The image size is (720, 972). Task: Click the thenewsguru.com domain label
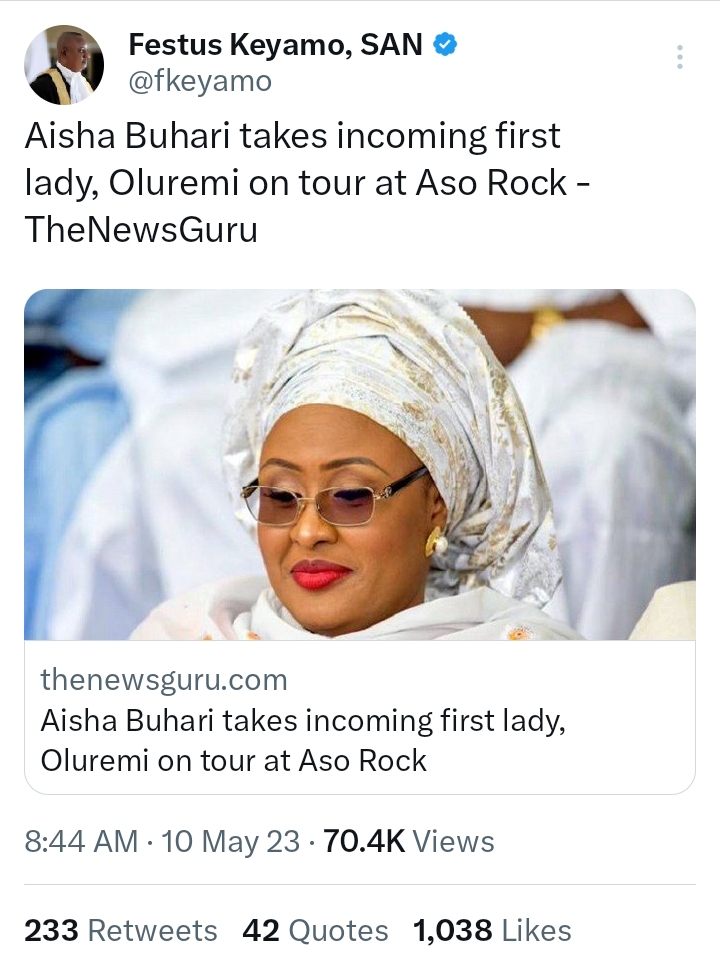(x=164, y=680)
